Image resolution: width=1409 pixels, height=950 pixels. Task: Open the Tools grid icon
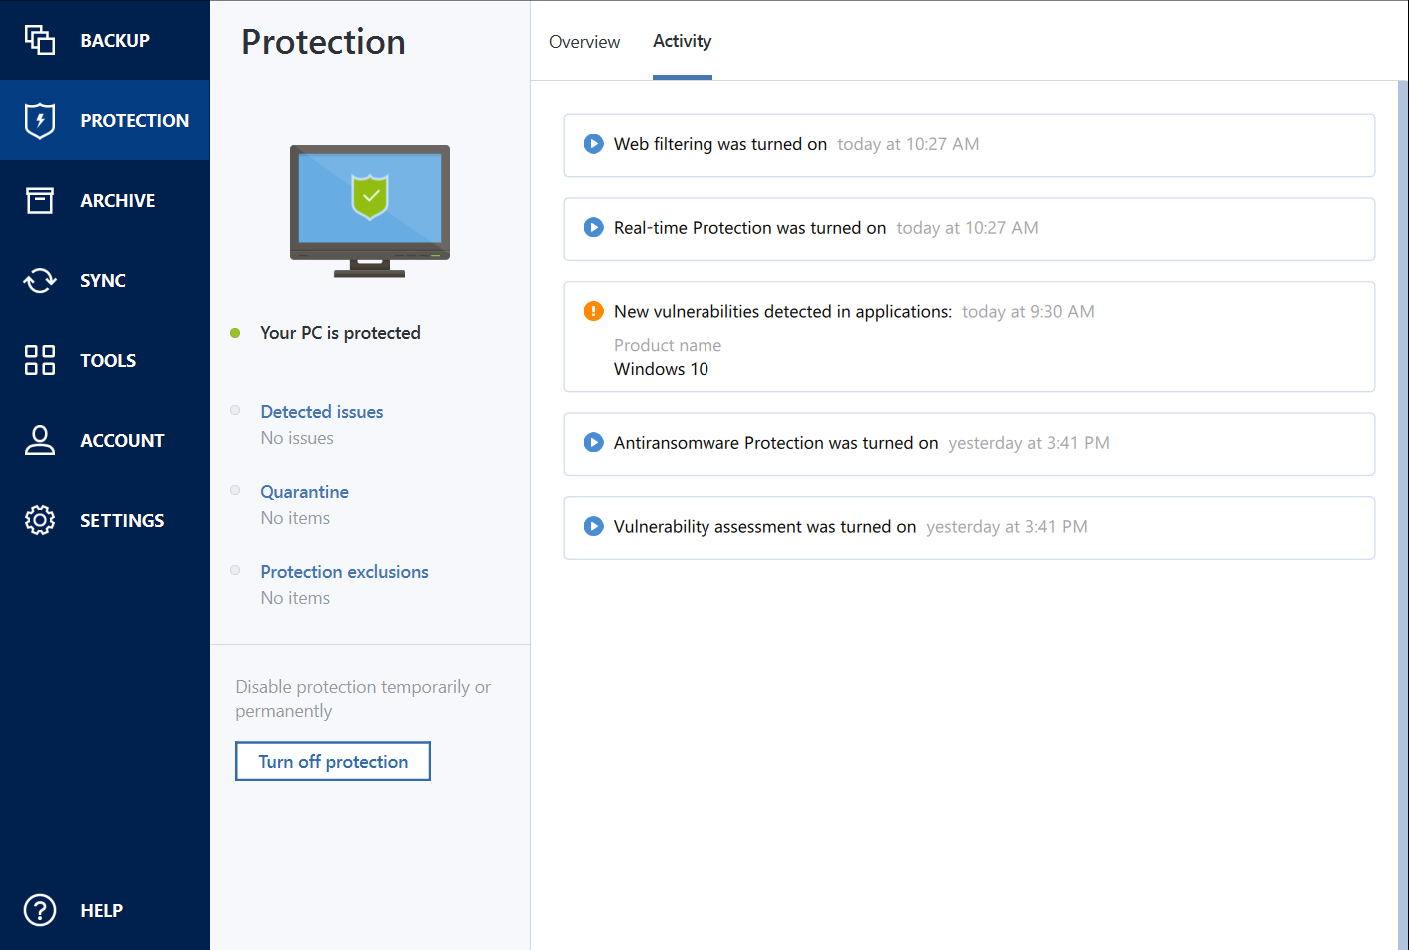tap(40, 360)
